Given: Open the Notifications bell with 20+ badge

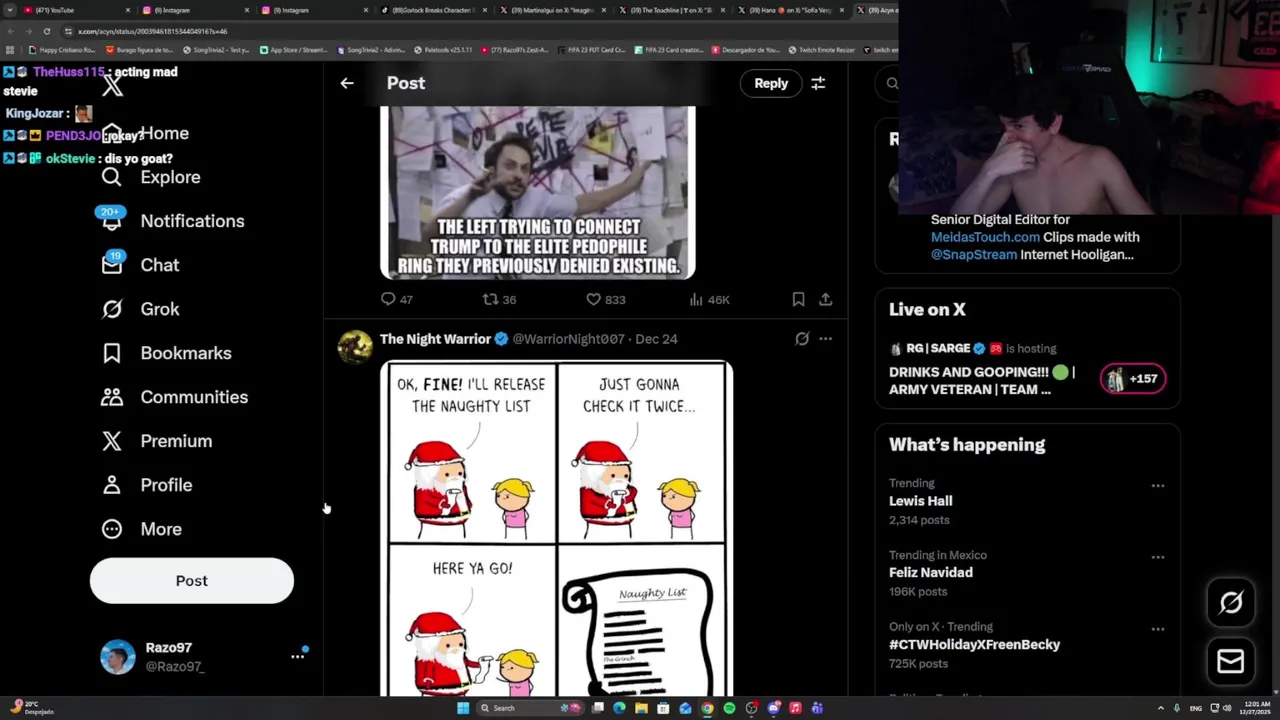Looking at the screenshot, I should point(112,219).
